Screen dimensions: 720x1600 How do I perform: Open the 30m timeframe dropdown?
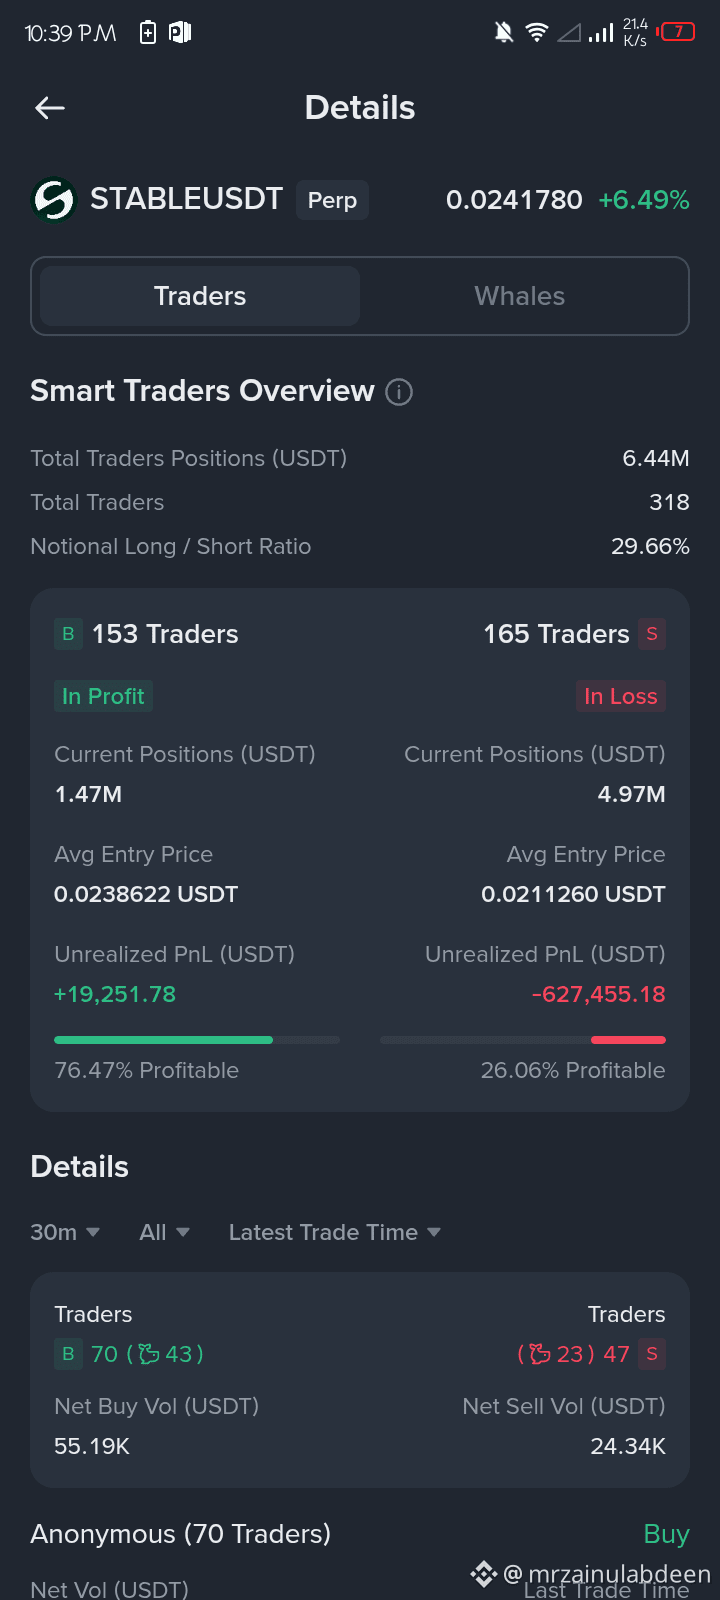pos(65,1232)
